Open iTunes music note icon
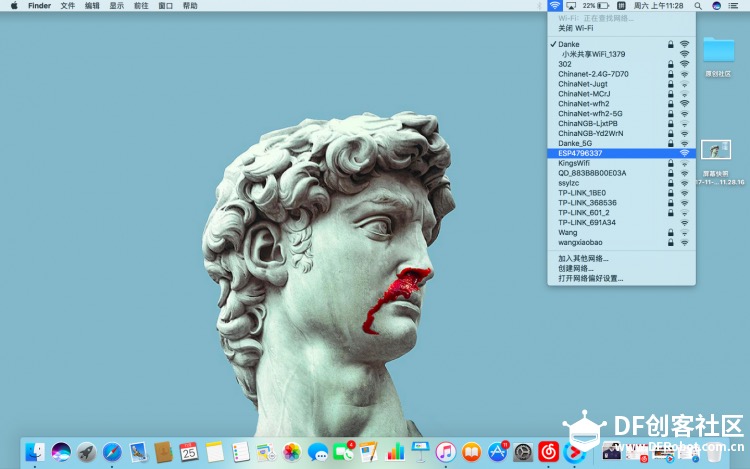This screenshot has height=469, width=750. [x=446, y=452]
